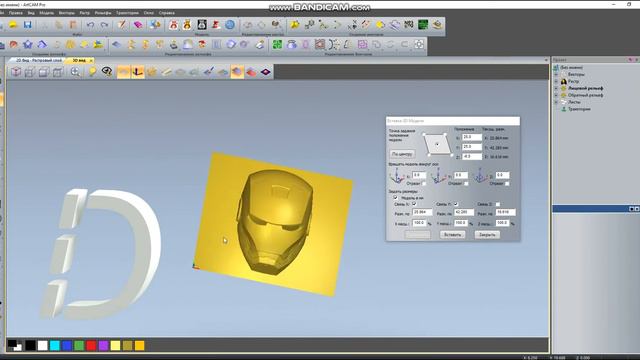Screen dimensions: 640x360
Task: Click the Вставить button in dialog
Action: coord(452,235)
